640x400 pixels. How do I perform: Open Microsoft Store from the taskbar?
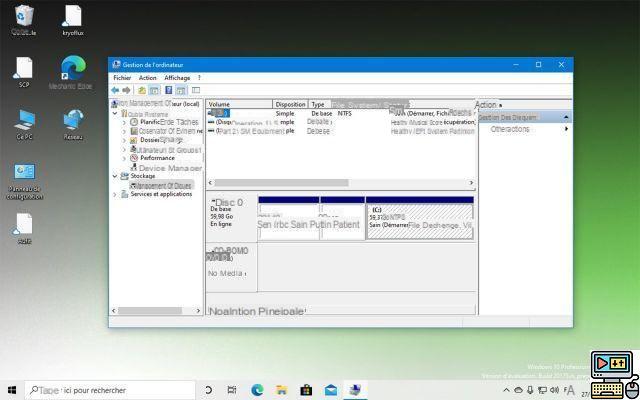(306, 390)
